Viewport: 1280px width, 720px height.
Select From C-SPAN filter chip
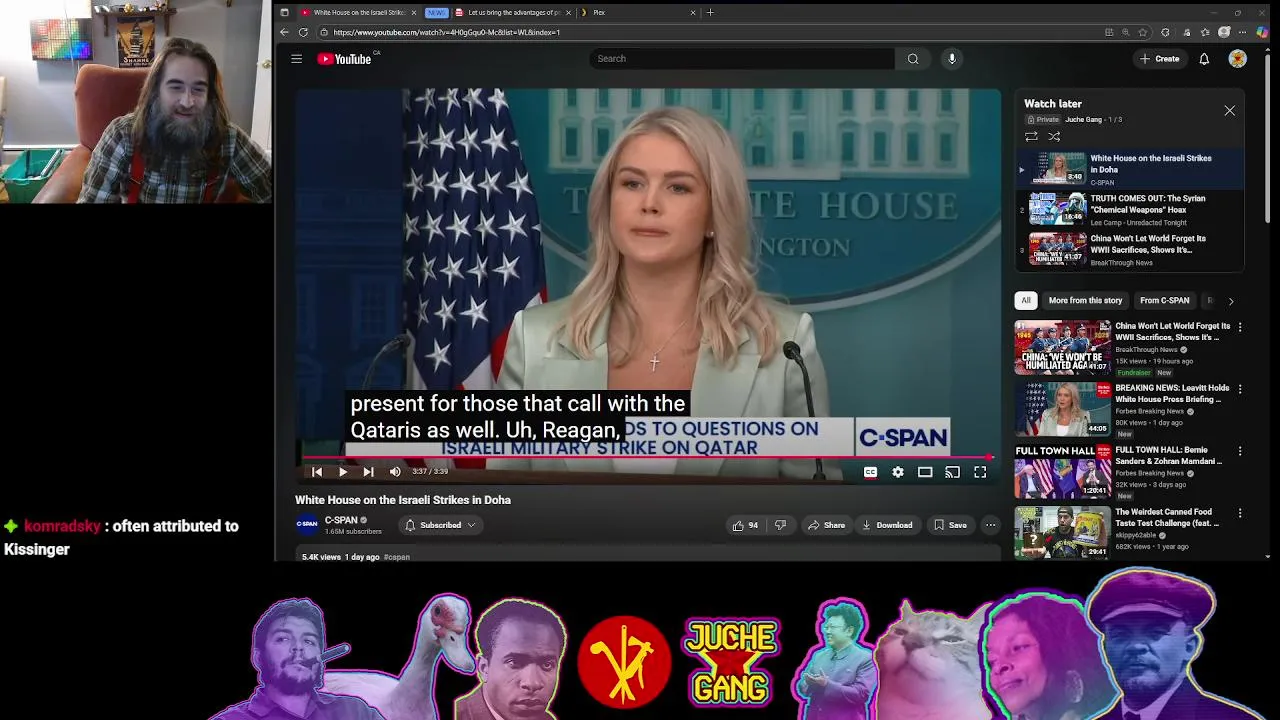pos(1164,301)
